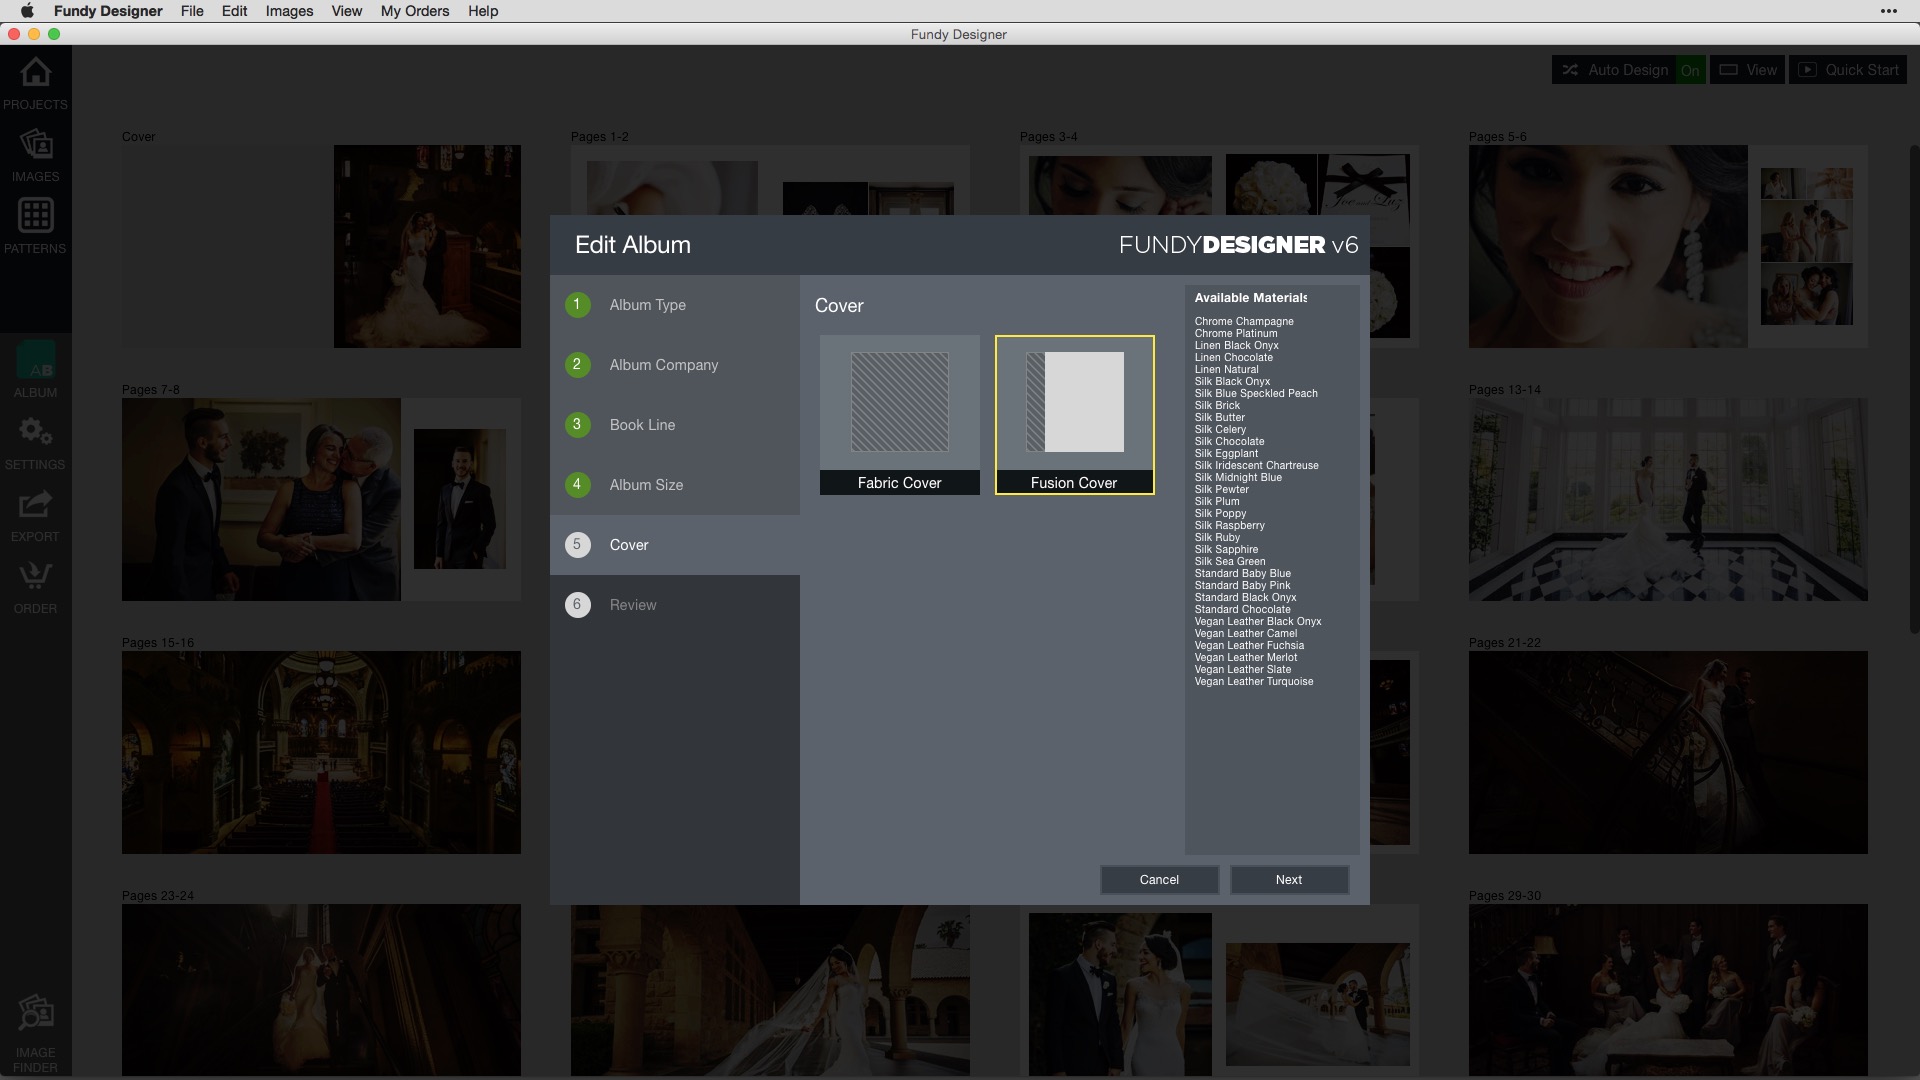This screenshot has width=1920, height=1080.
Task: Open the File menu
Action: pyautogui.click(x=192, y=11)
